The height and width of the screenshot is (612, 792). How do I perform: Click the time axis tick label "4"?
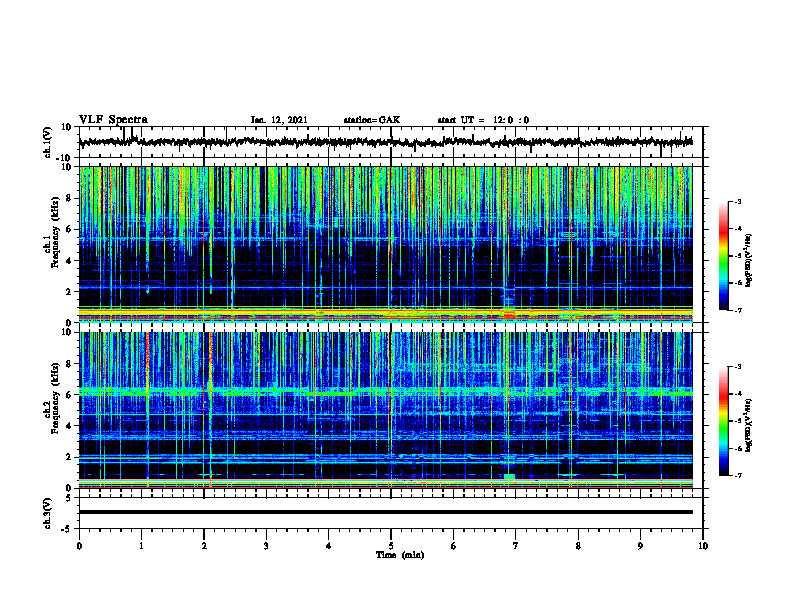click(x=329, y=546)
